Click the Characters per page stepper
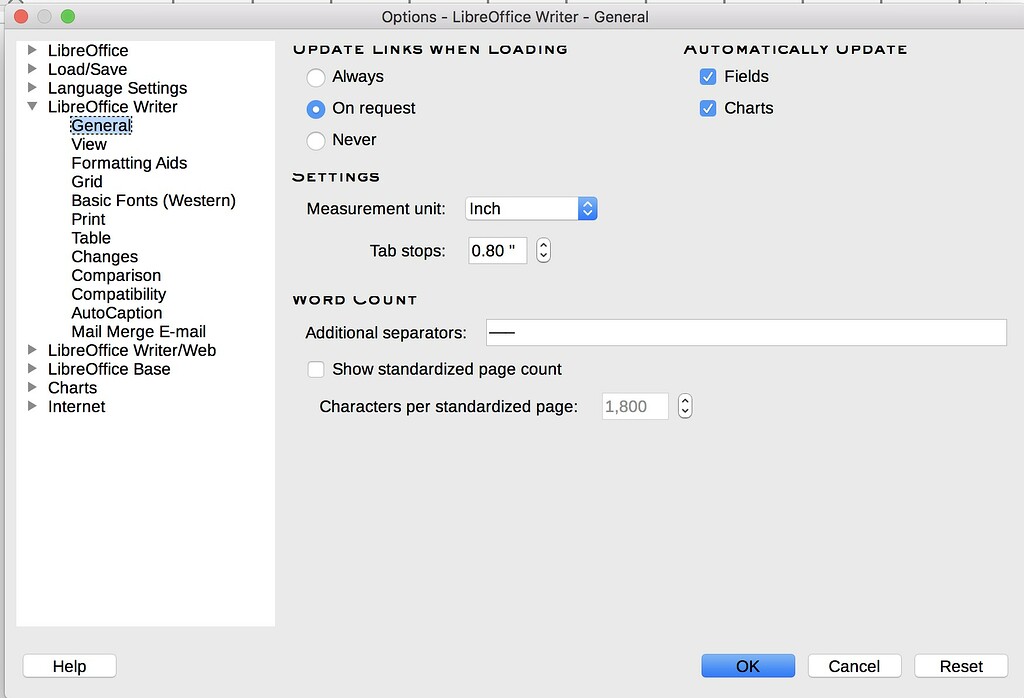This screenshot has height=698, width=1024. pos(684,406)
